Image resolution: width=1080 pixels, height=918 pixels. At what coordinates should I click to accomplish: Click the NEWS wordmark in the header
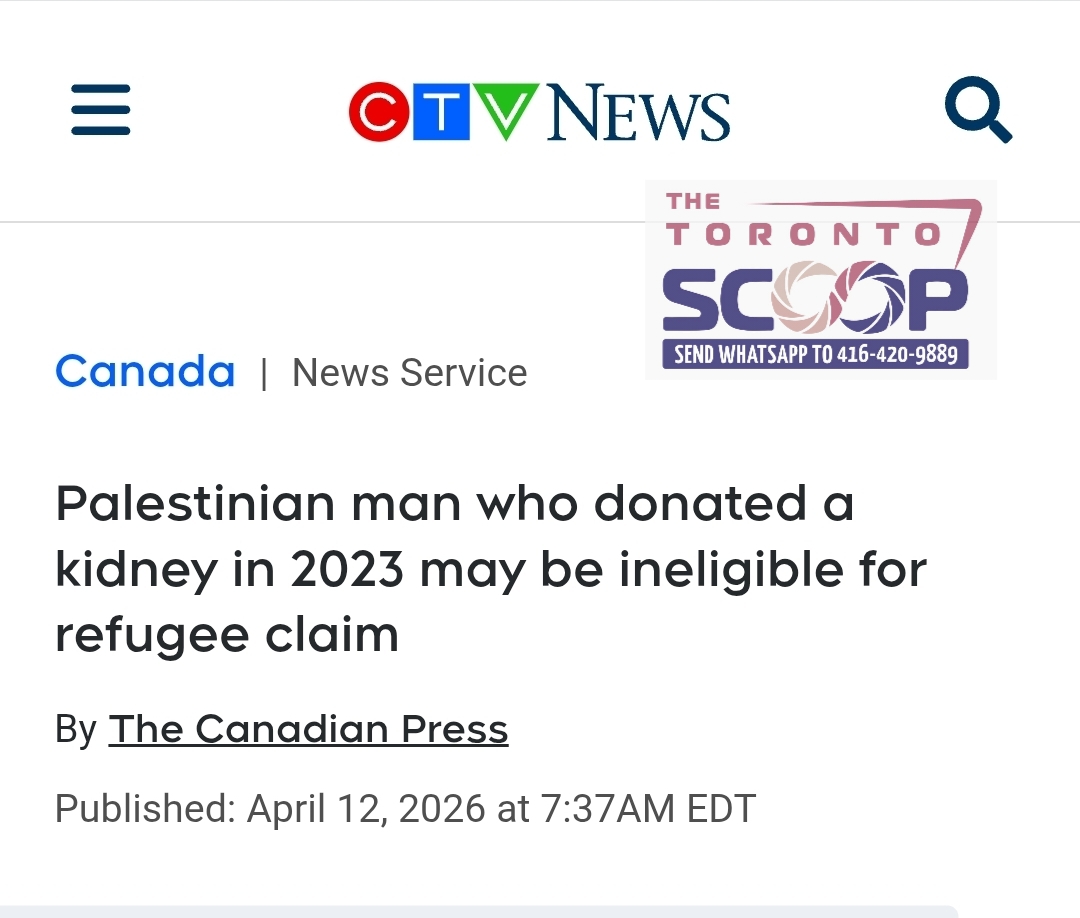638,112
